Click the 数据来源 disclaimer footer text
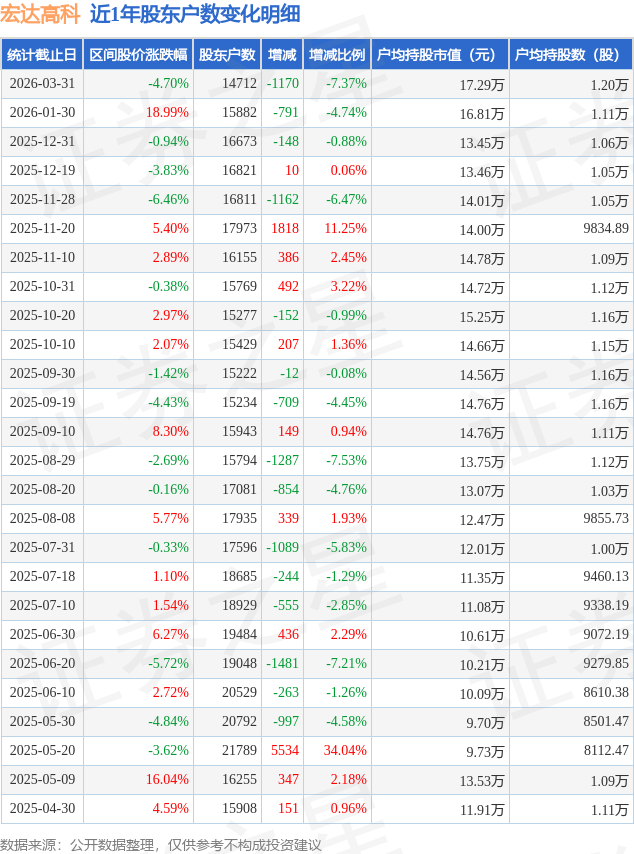This screenshot has width=634, height=854. [x=161, y=845]
